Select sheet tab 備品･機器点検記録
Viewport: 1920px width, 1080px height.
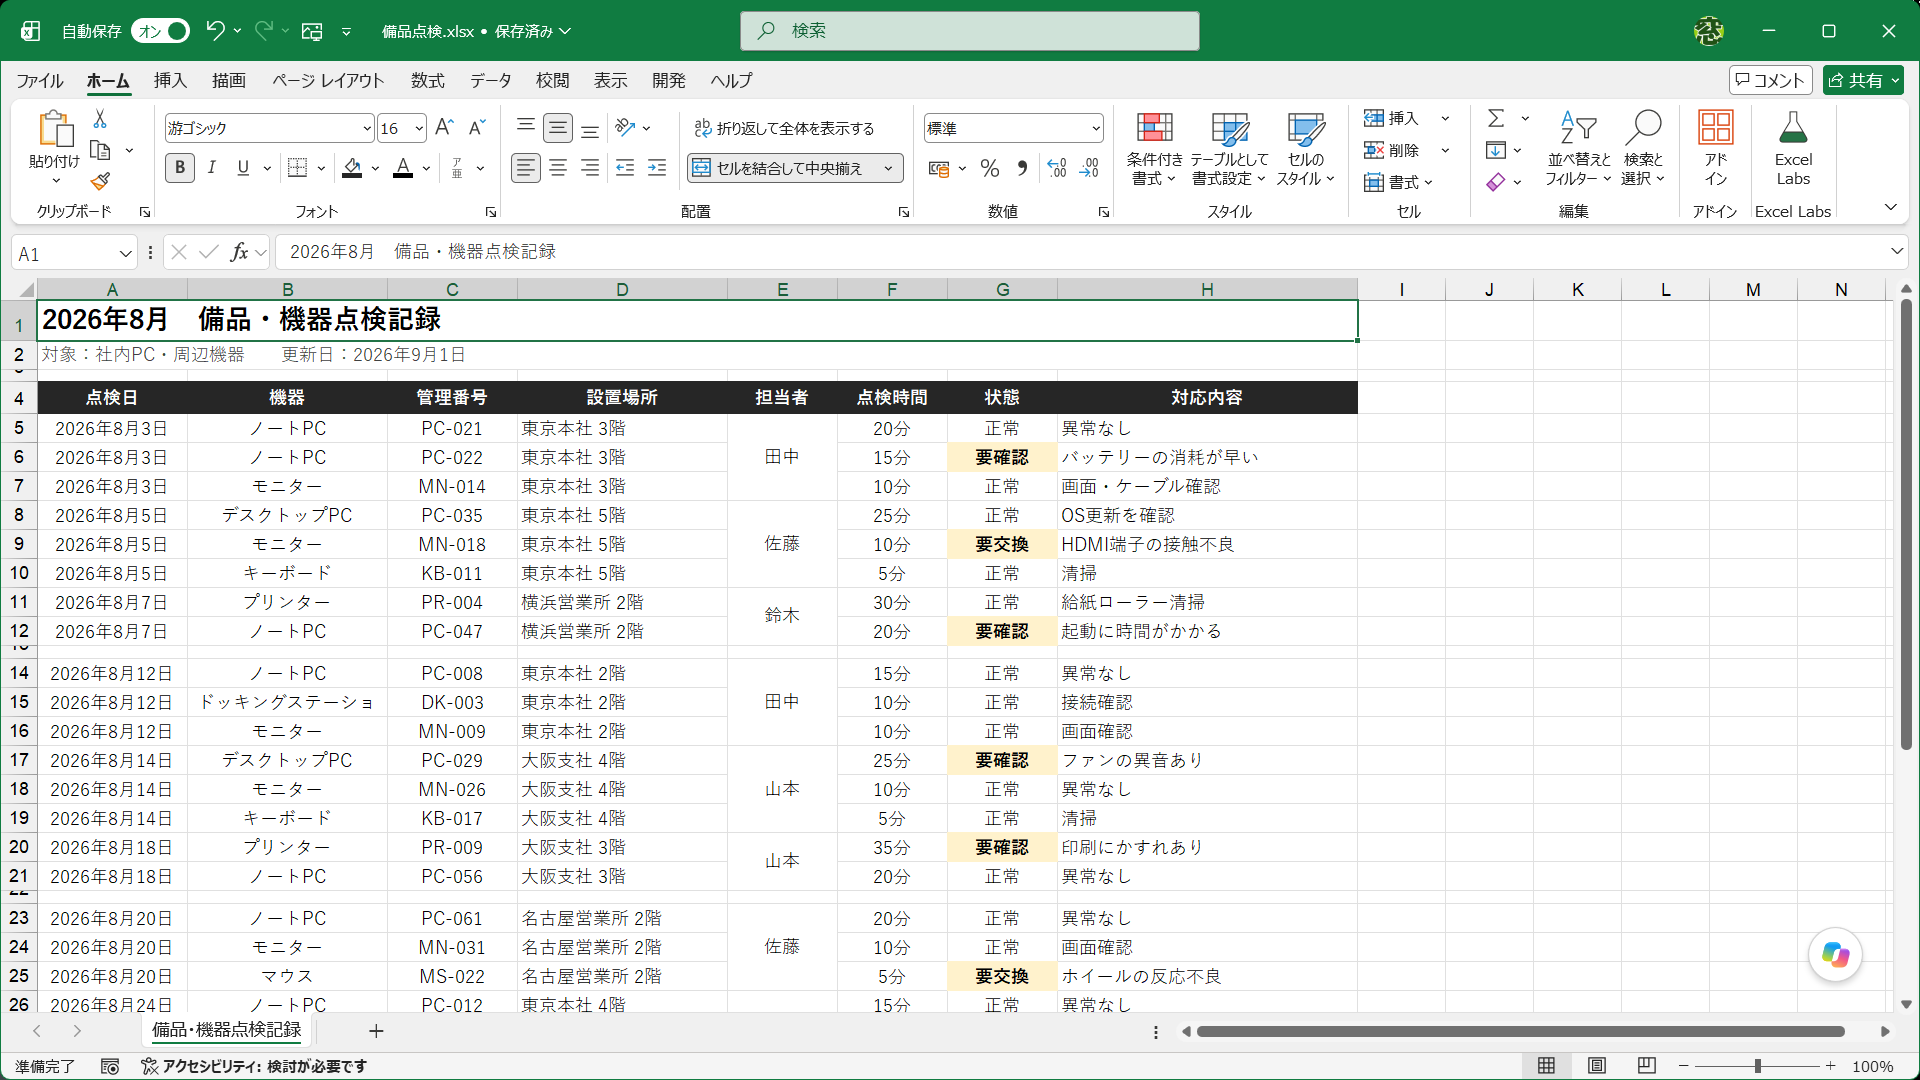(x=227, y=1030)
